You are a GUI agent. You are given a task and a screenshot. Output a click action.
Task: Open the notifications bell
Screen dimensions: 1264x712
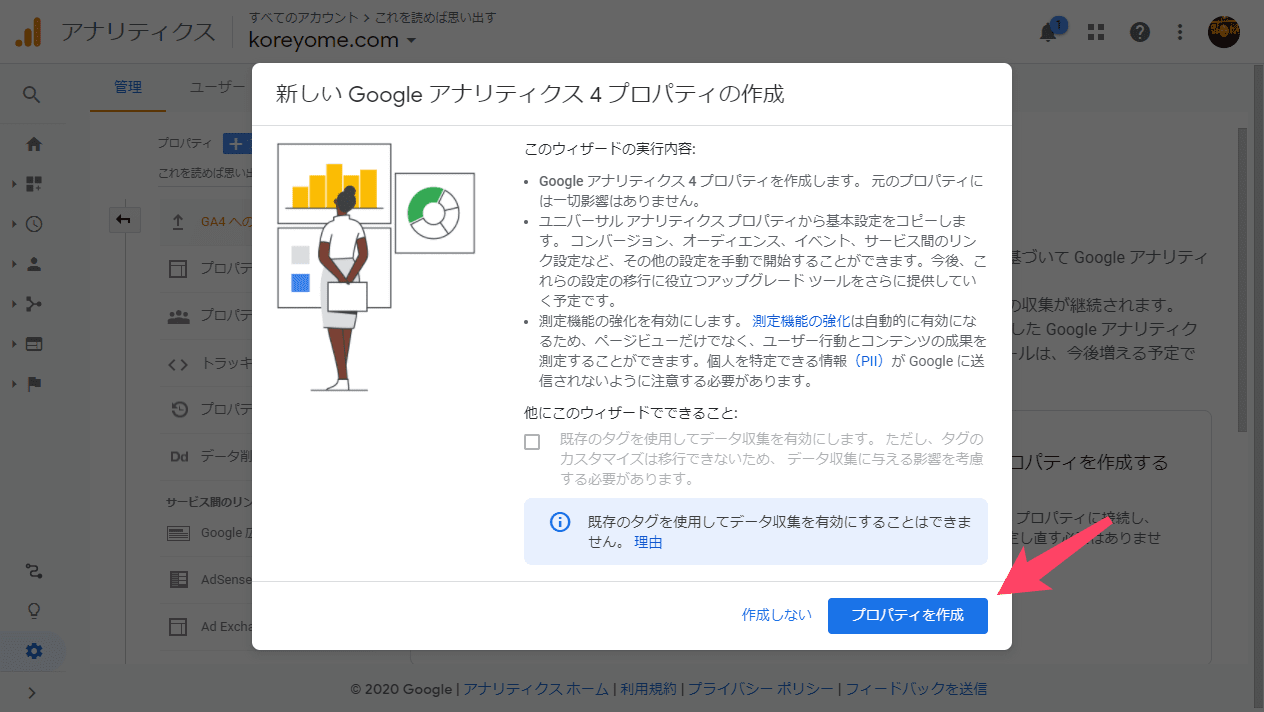(x=1048, y=32)
